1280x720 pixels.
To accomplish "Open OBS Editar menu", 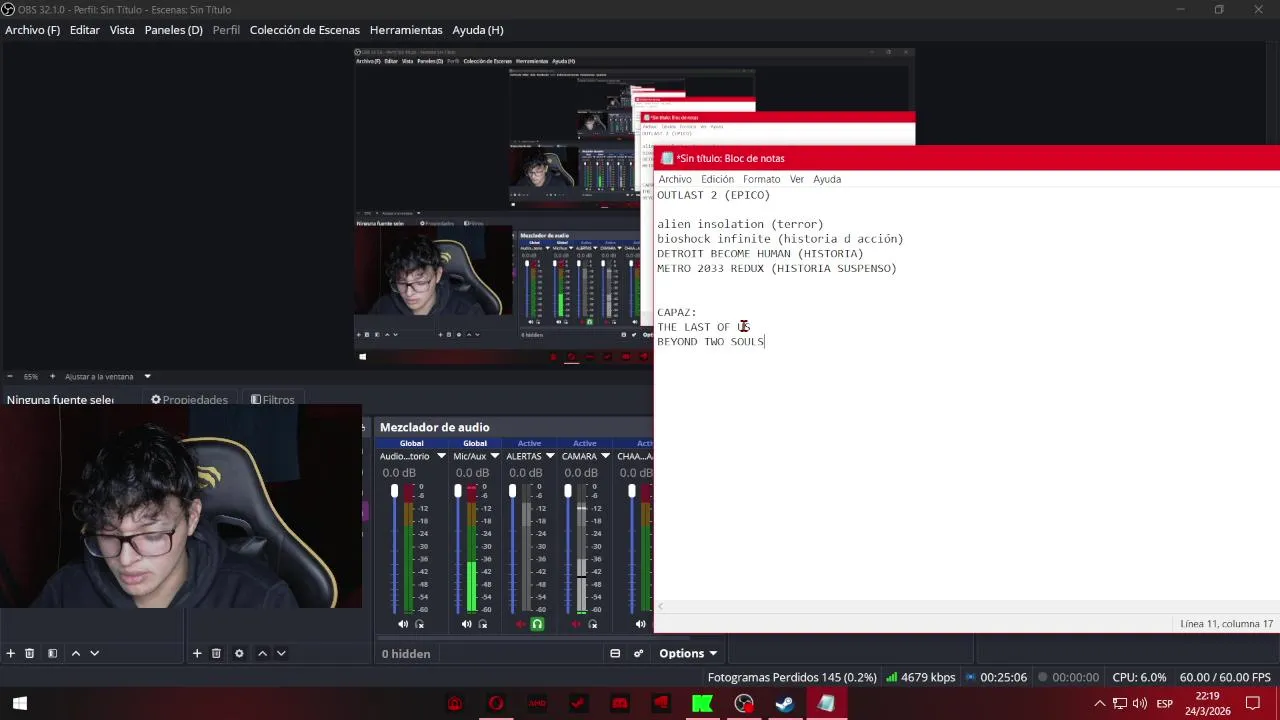I will click(x=84, y=30).
